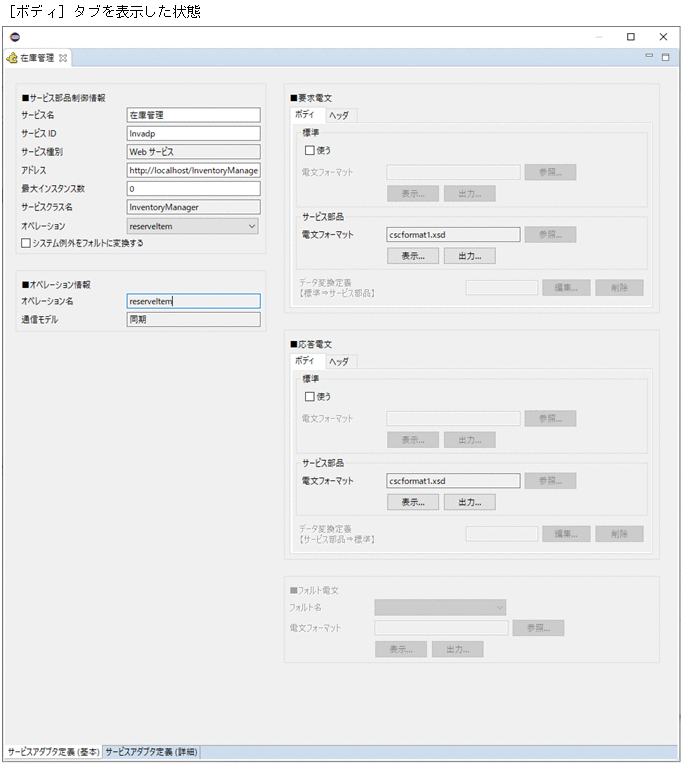685x768 pixels.
Task: Click the 在庫管理 tab icon
Action: point(12,58)
